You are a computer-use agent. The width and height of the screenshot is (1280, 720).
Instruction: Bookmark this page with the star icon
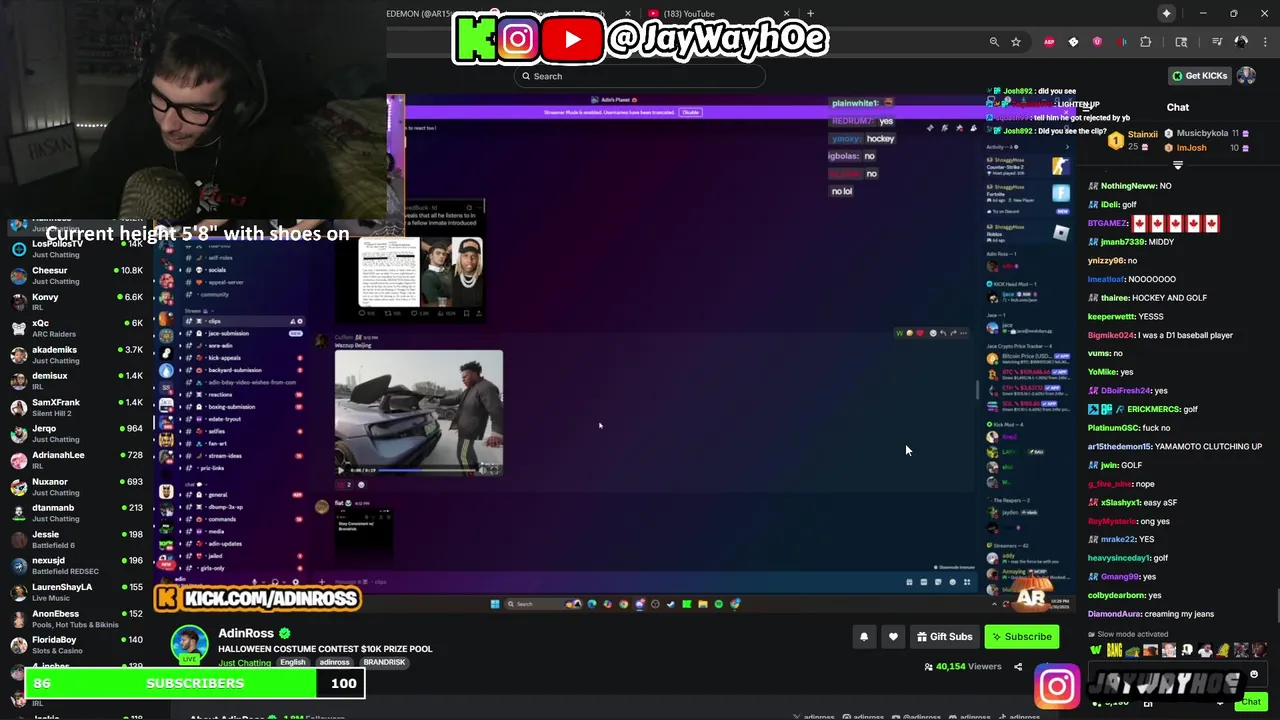(1016, 42)
